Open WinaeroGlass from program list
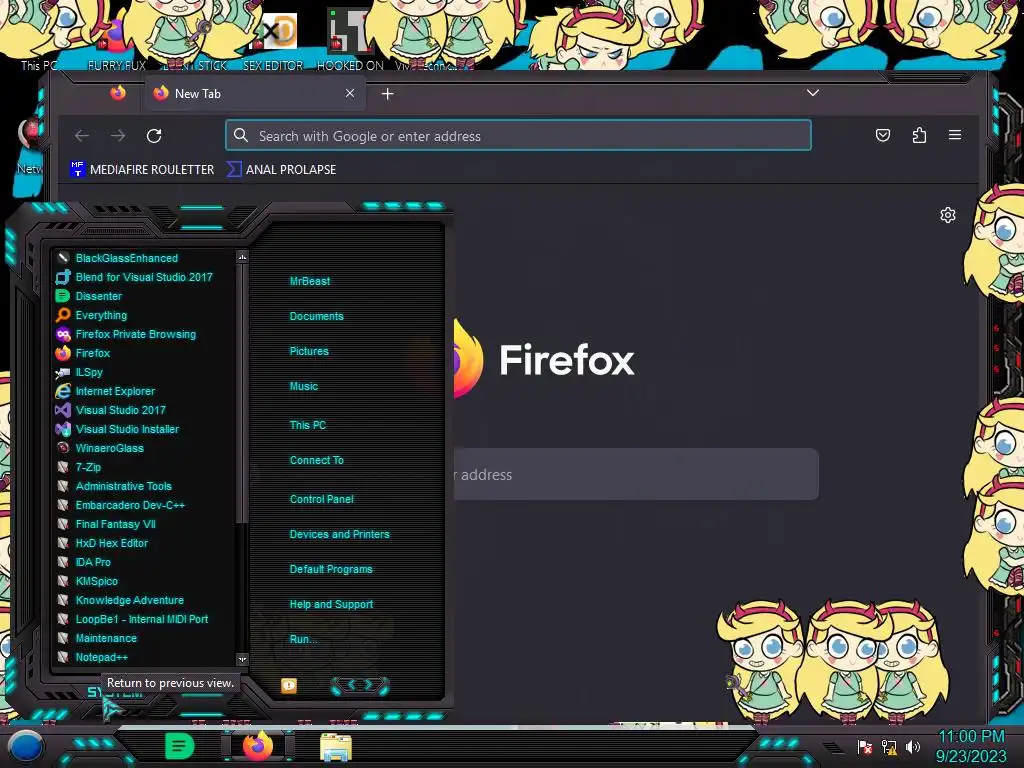 (x=100, y=448)
